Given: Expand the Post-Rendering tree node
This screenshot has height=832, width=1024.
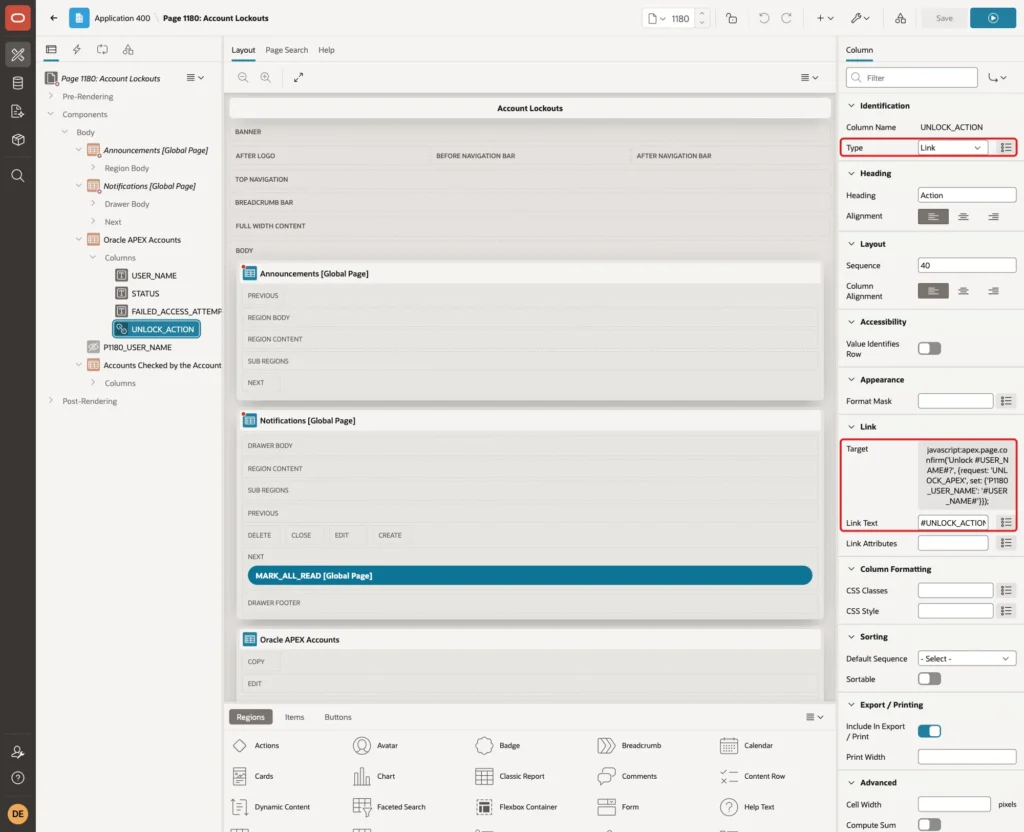Looking at the screenshot, I should tap(51, 400).
